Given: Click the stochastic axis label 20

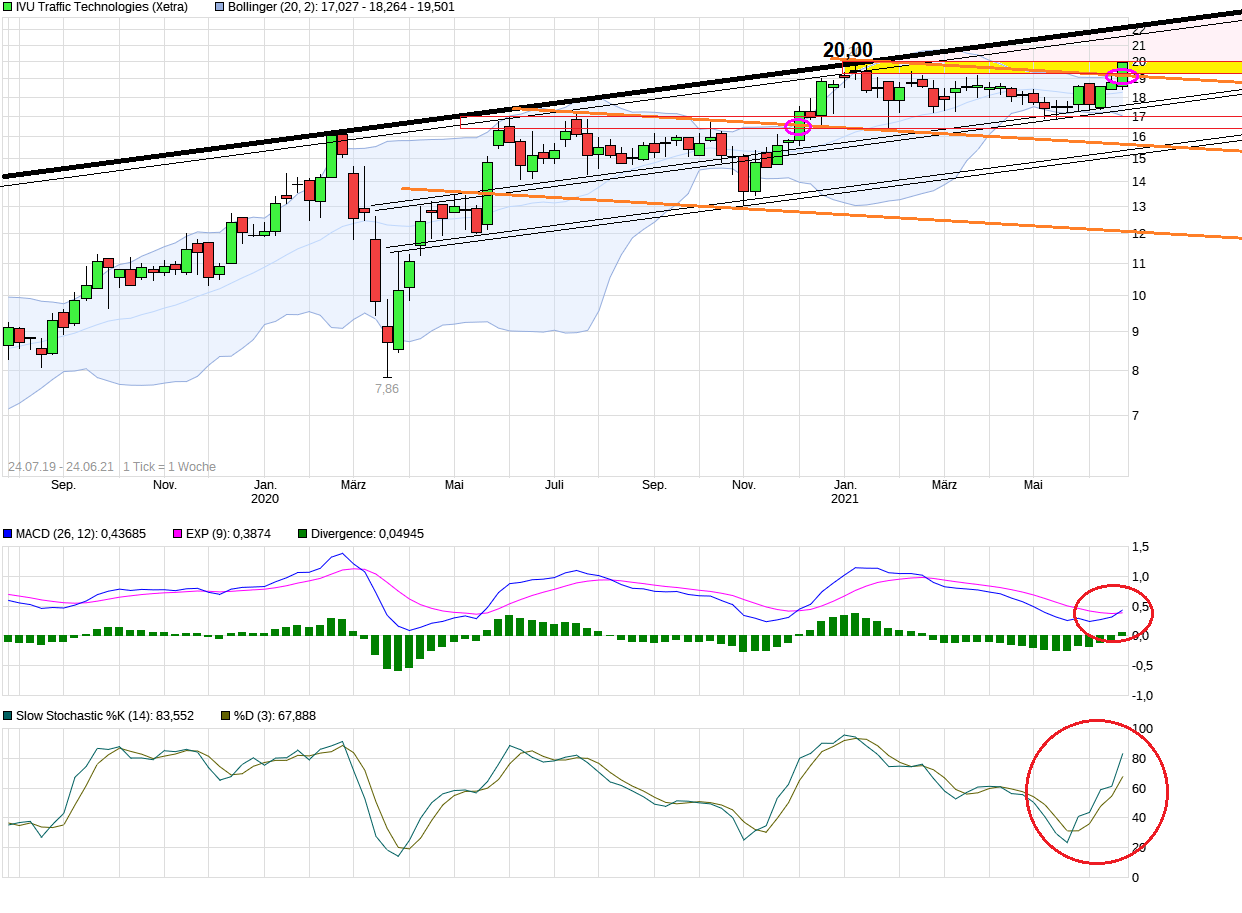Looking at the screenshot, I should click(x=1138, y=848).
